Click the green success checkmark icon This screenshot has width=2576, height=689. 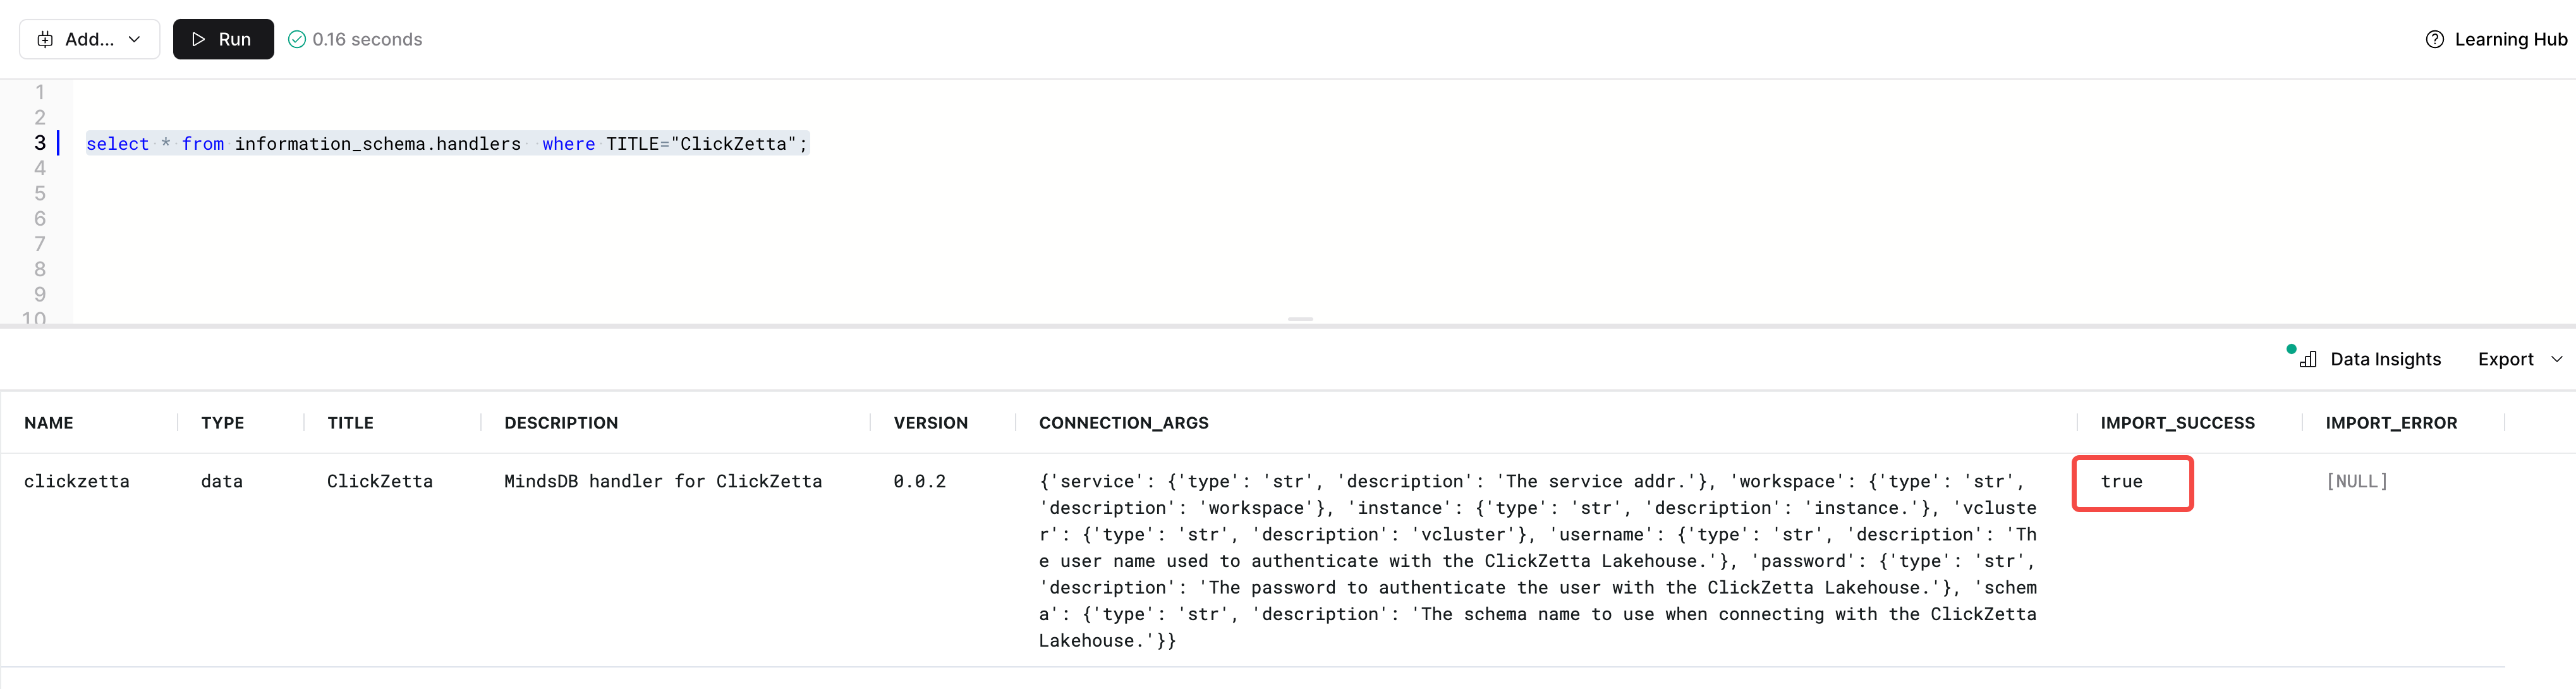[297, 39]
